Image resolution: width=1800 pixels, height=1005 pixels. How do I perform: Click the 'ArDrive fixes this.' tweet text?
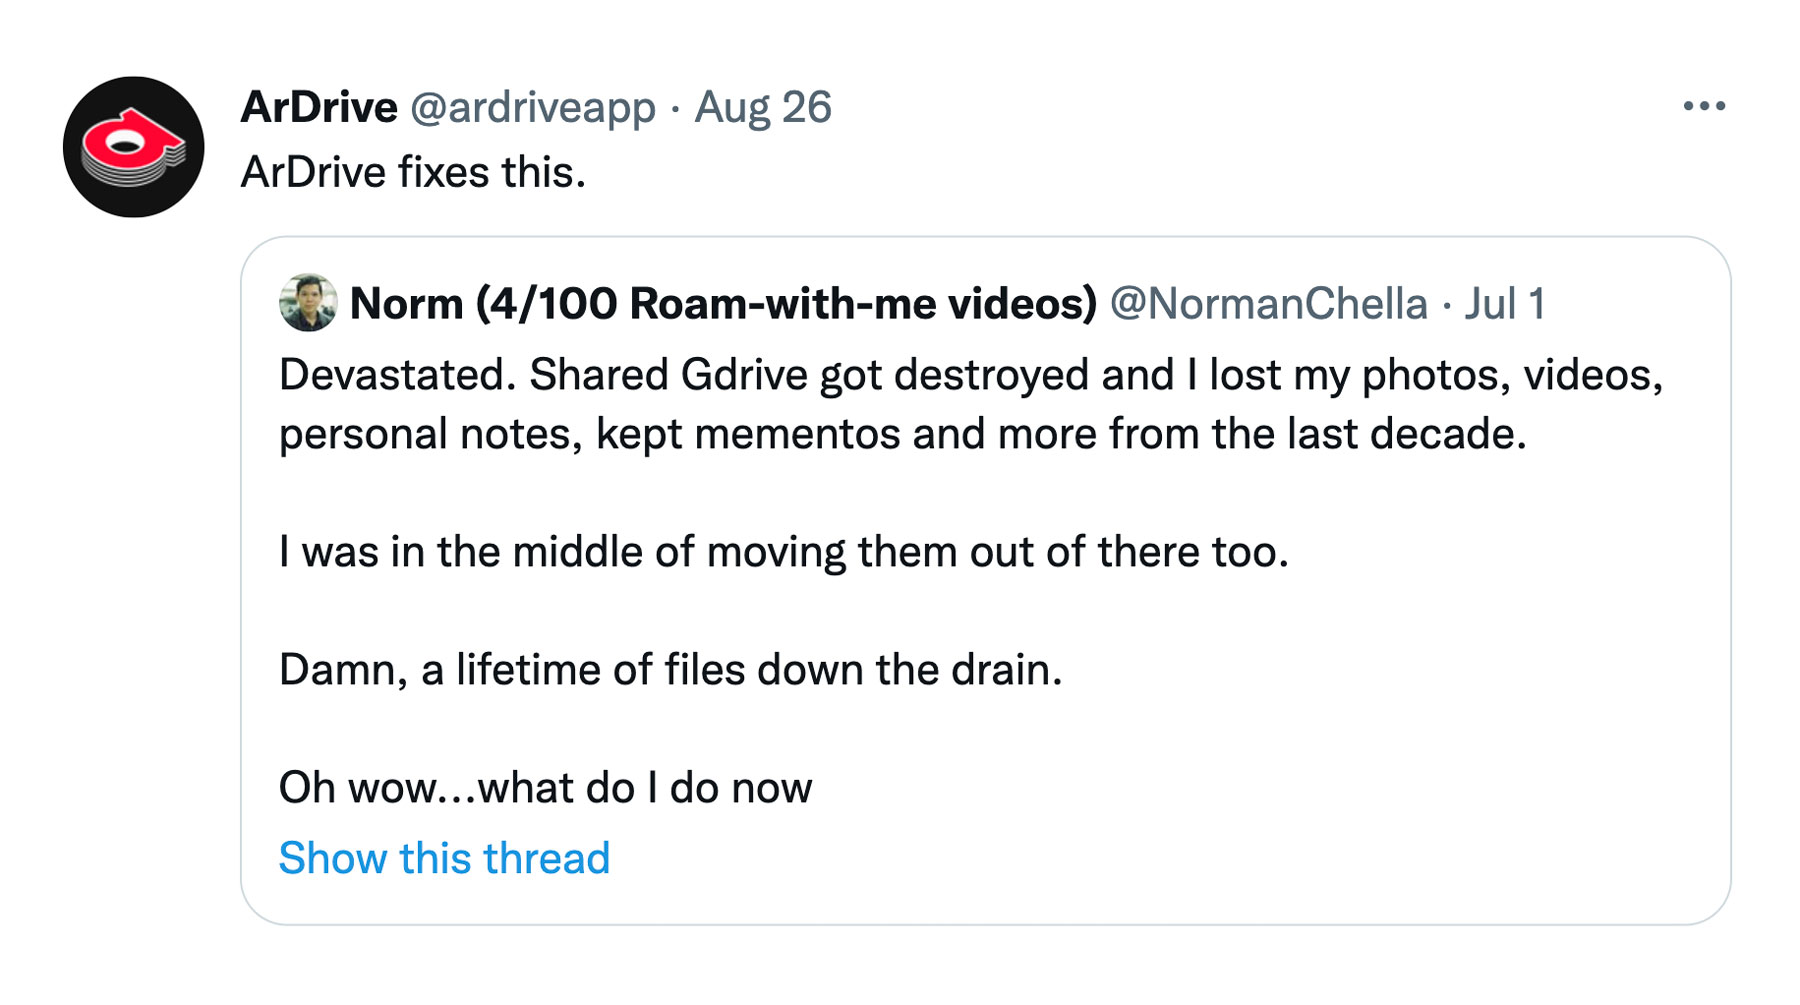tap(413, 172)
